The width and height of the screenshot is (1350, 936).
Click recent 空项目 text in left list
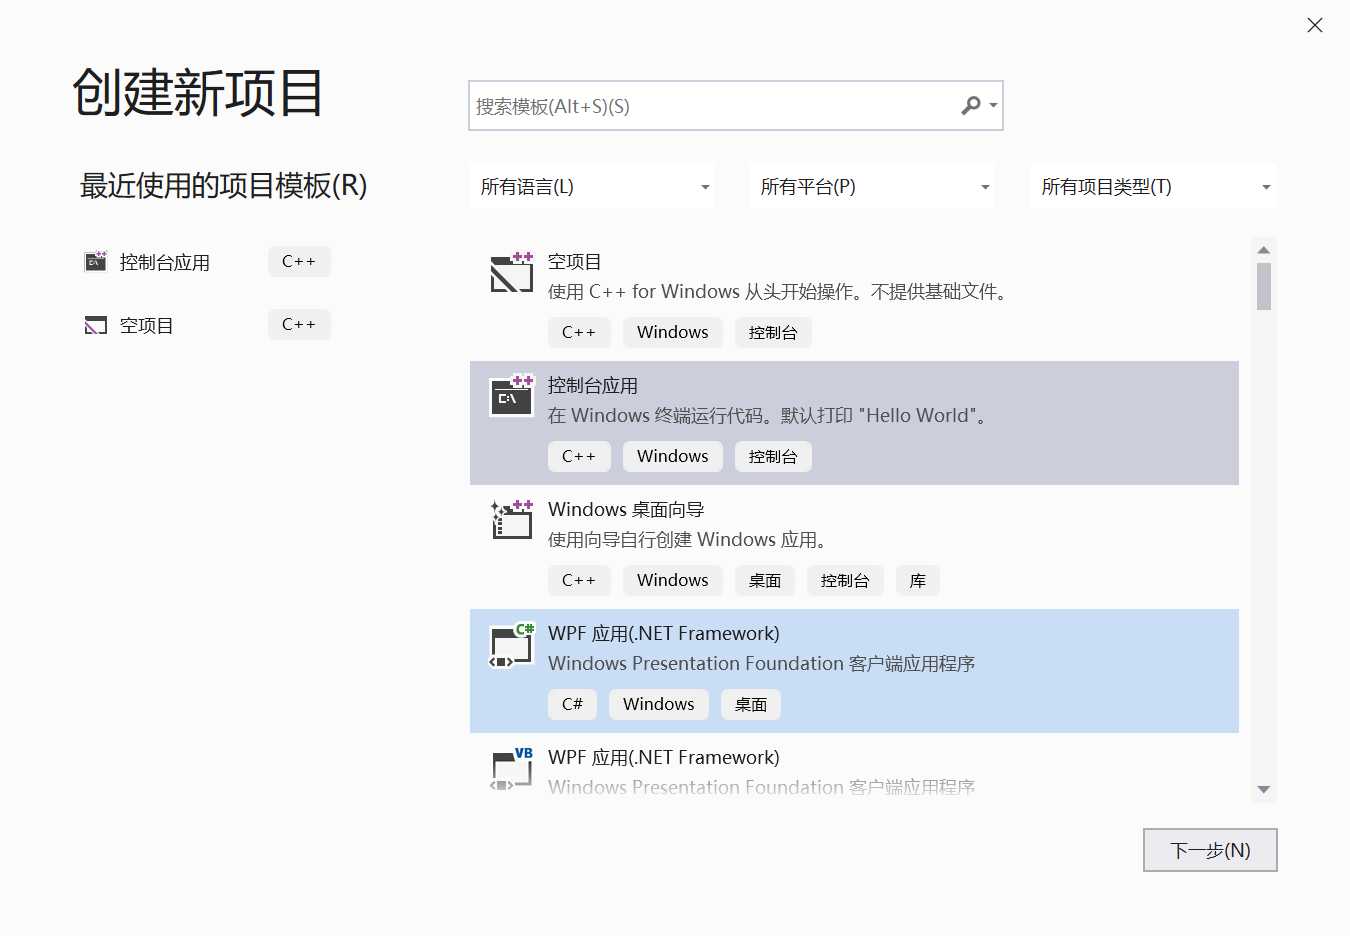point(147,326)
